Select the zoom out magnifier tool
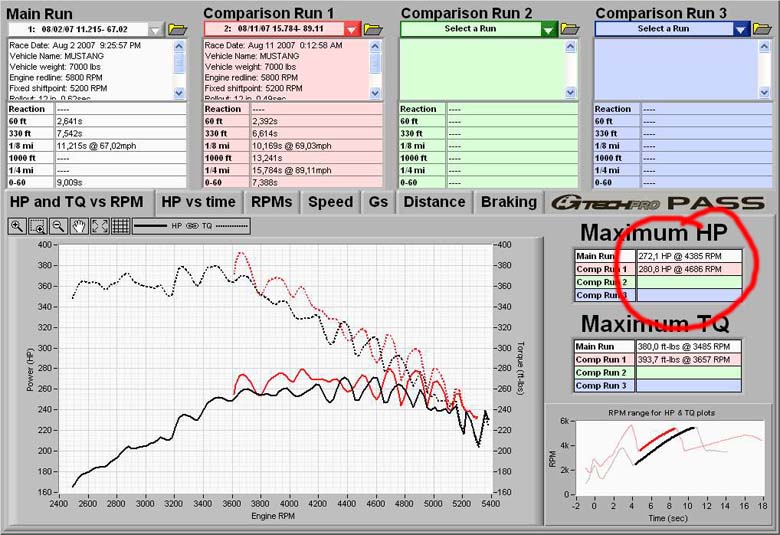Image resolution: width=780 pixels, height=535 pixels. (59, 226)
